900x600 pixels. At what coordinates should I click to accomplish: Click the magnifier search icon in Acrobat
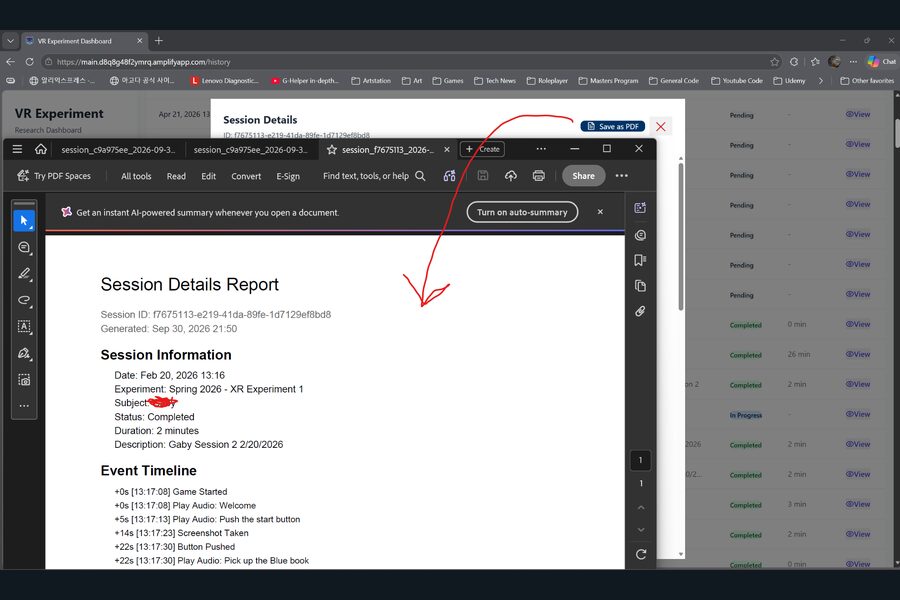[420, 176]
